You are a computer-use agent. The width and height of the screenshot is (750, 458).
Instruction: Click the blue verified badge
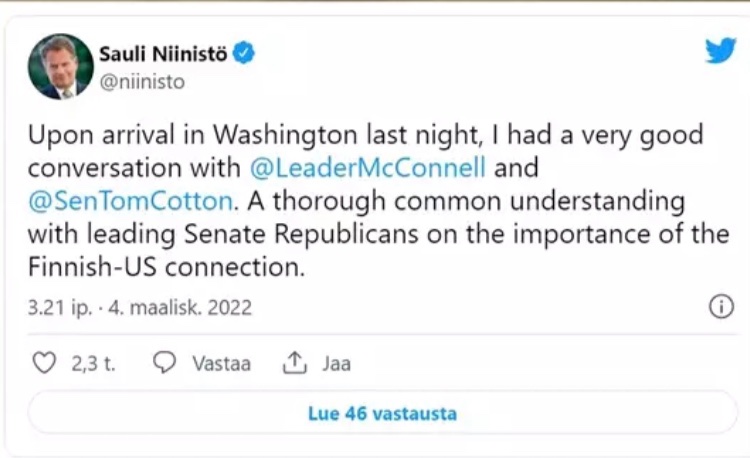(244, 53)
